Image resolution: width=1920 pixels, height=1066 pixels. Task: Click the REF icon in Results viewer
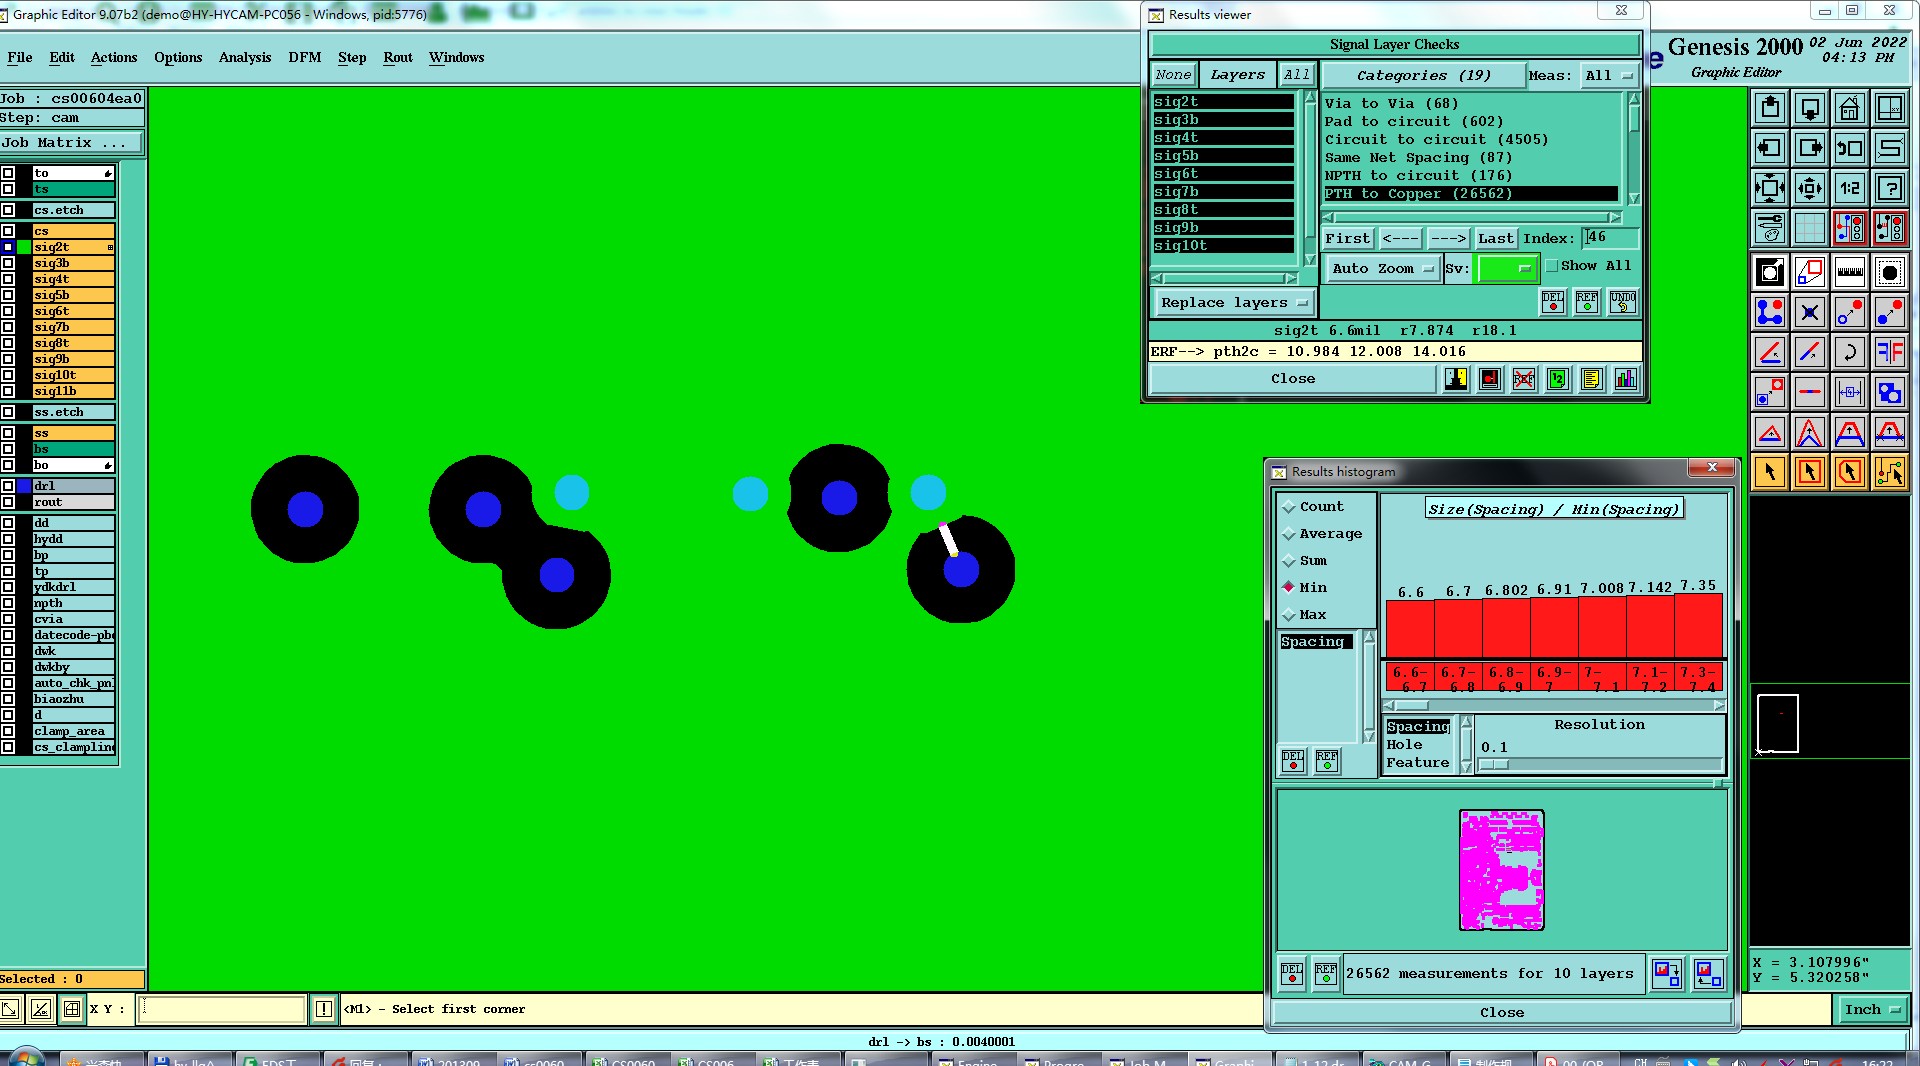[x=1586, y=302]
